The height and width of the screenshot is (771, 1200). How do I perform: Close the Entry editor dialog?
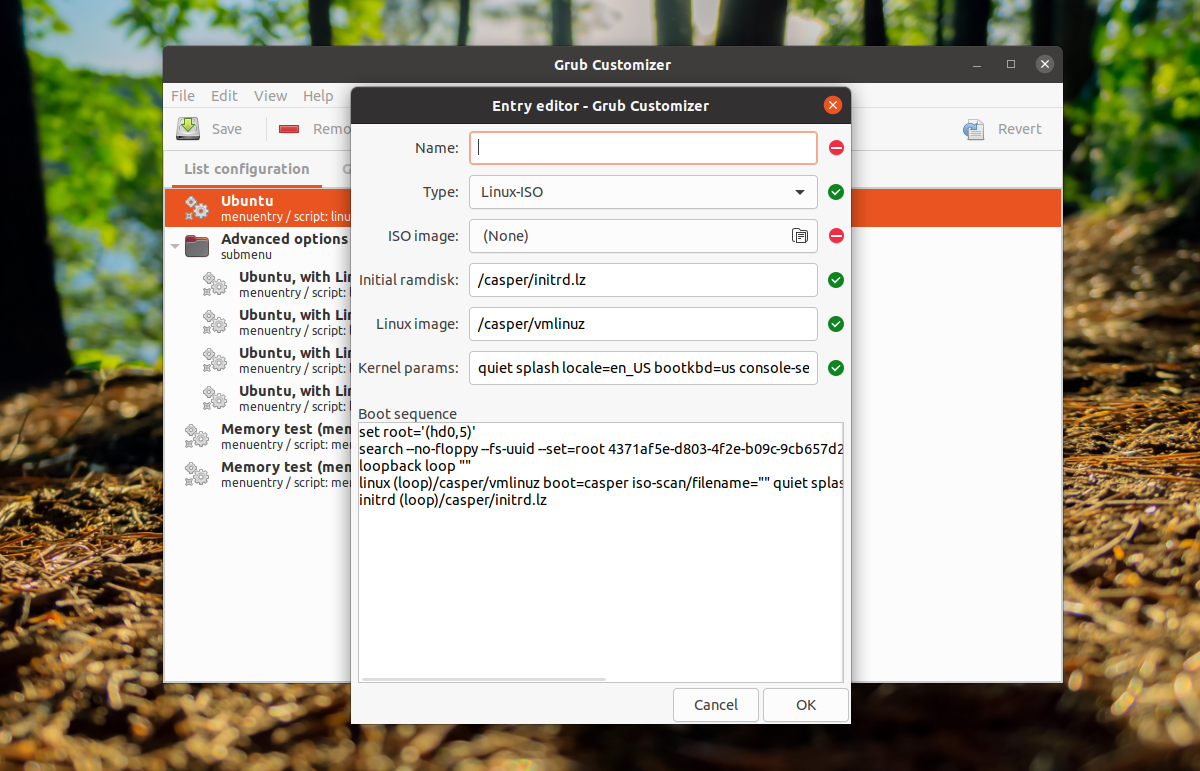pyautogui.click(x=832, y=105)
